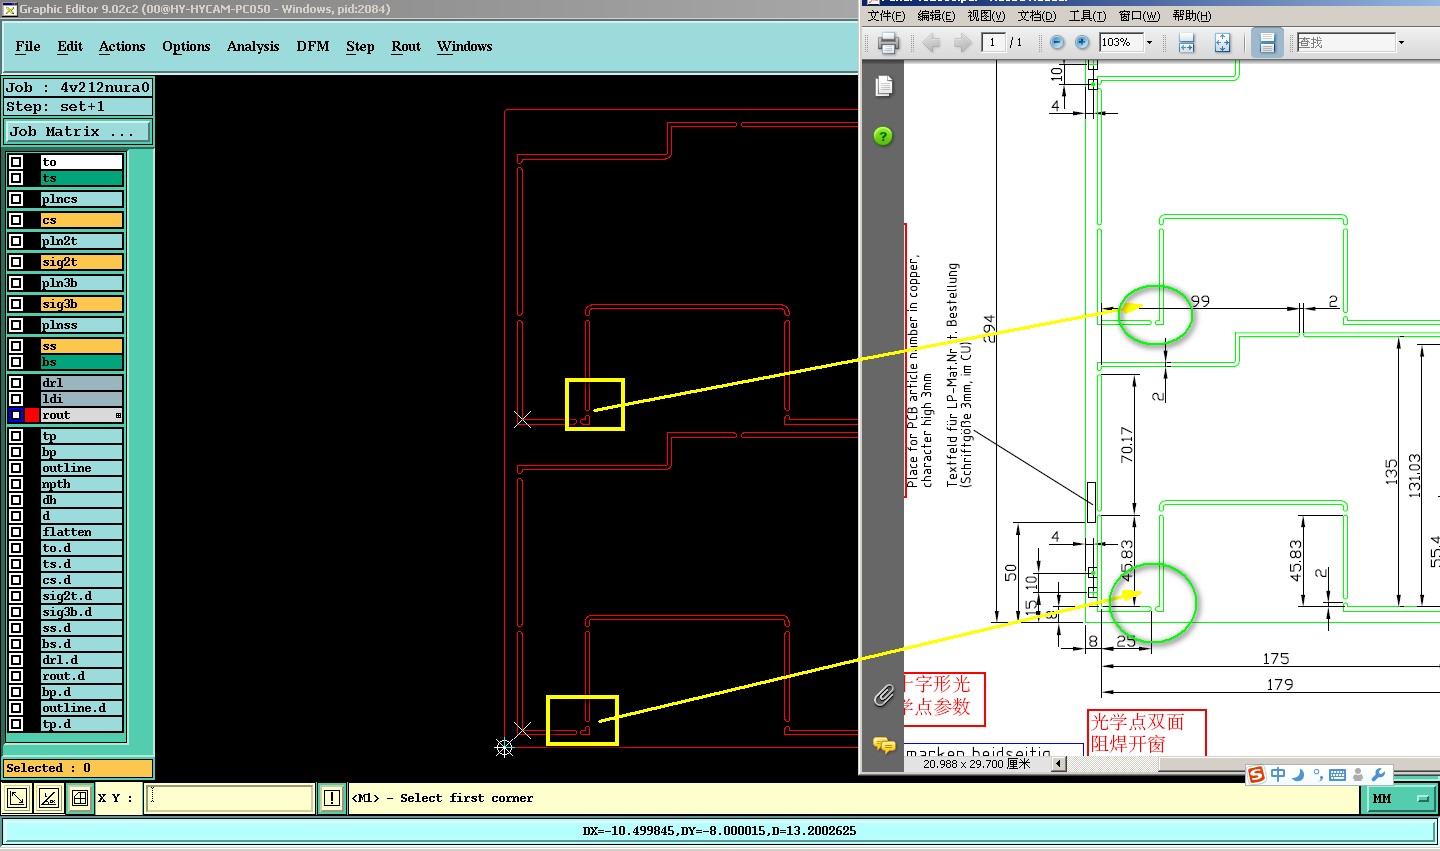
Task: Click the grid snap icon beside XY field
Action: pos(80,798)
